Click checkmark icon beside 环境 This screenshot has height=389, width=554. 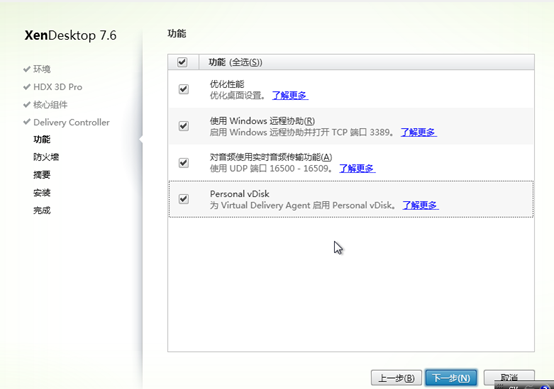pos(26,69)
